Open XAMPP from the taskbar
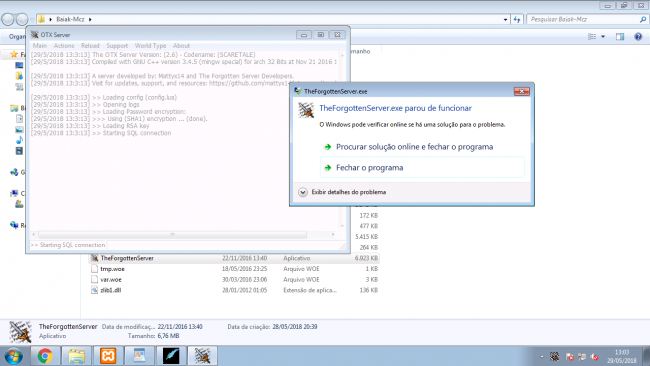The height and width of the screenshot is (366, 650). 108,356
